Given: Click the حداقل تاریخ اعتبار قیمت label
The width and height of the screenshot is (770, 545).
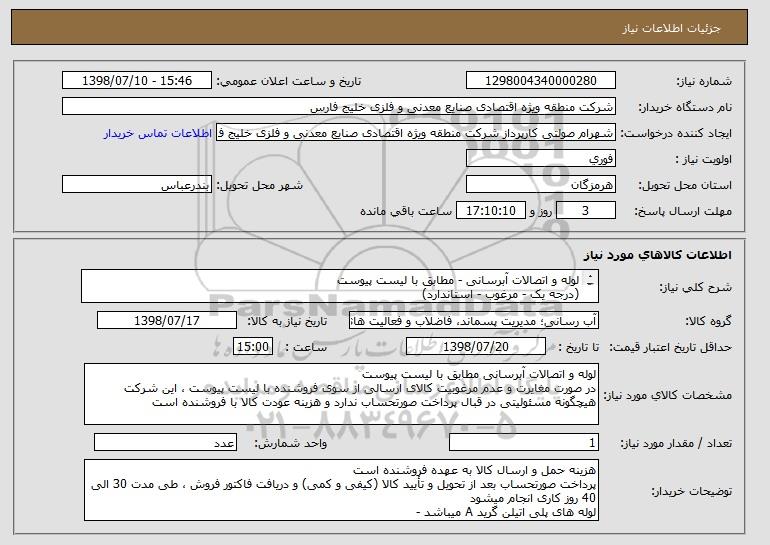Looking at the screenshot, I should (x=671, y=348).
